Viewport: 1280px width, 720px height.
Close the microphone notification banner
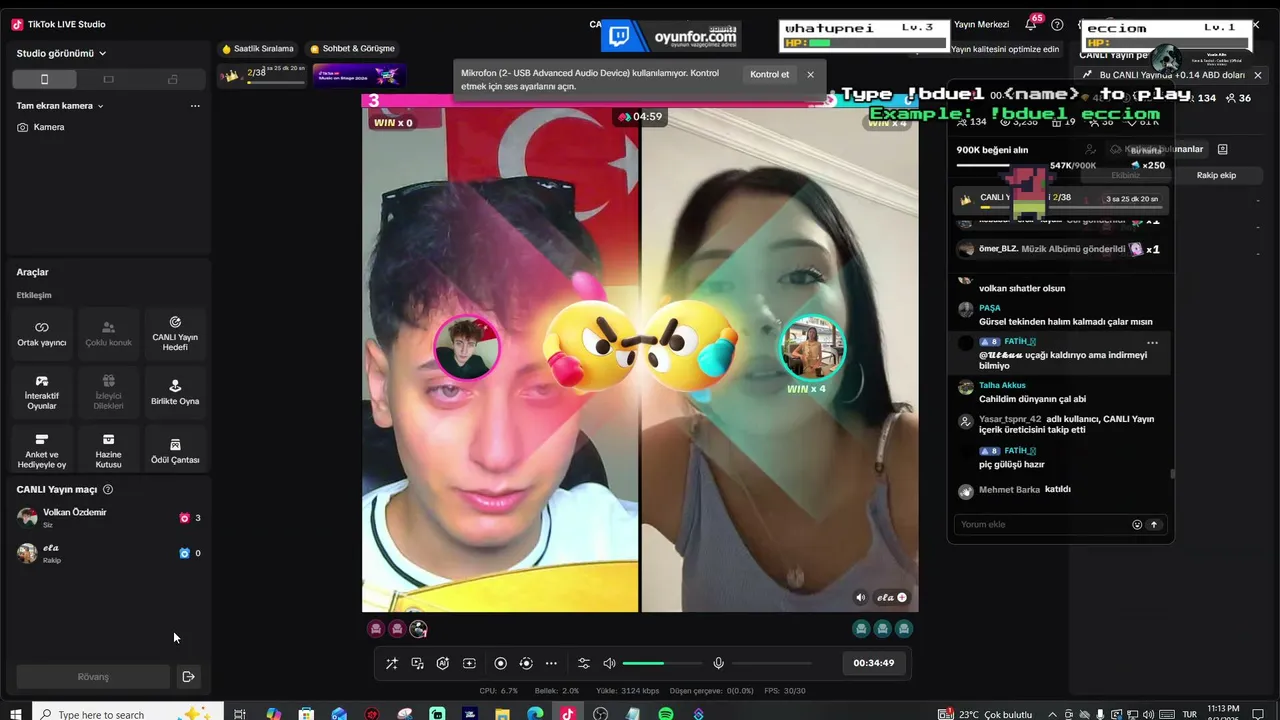810,75
